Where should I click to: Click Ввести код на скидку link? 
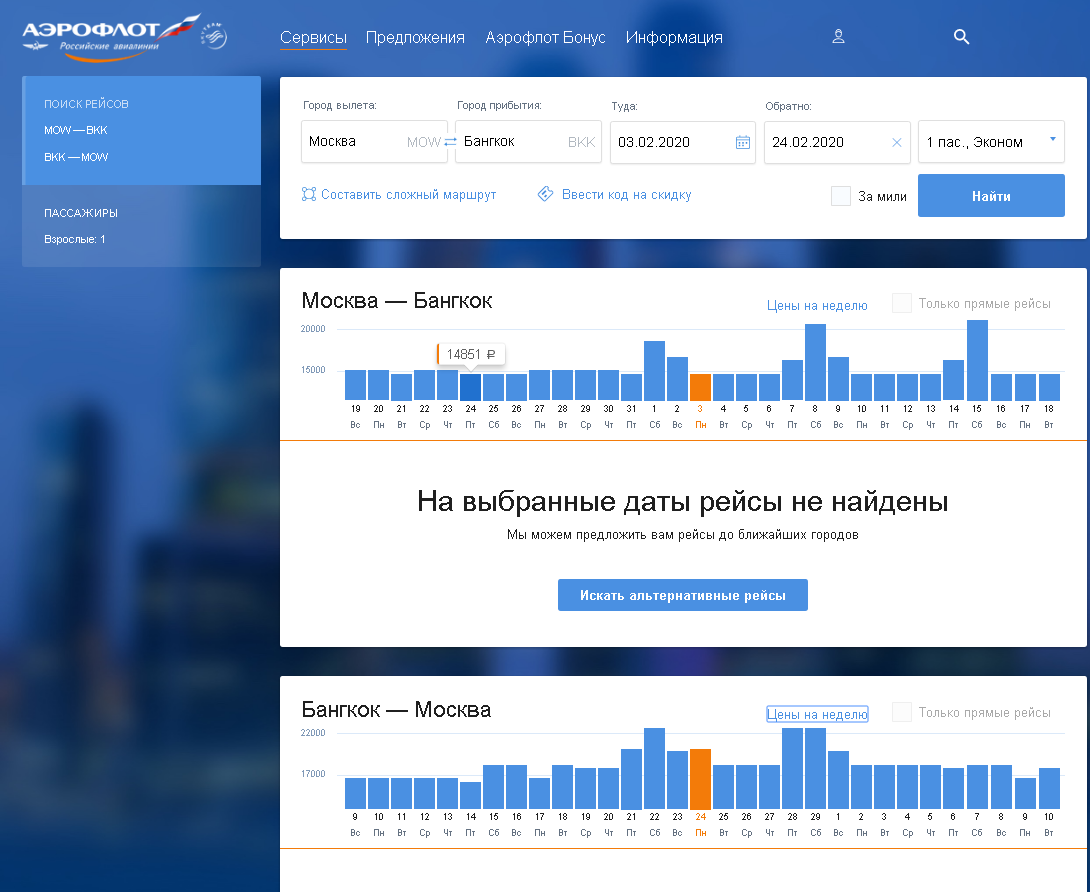pyautogui.click(x=626, y=195)
